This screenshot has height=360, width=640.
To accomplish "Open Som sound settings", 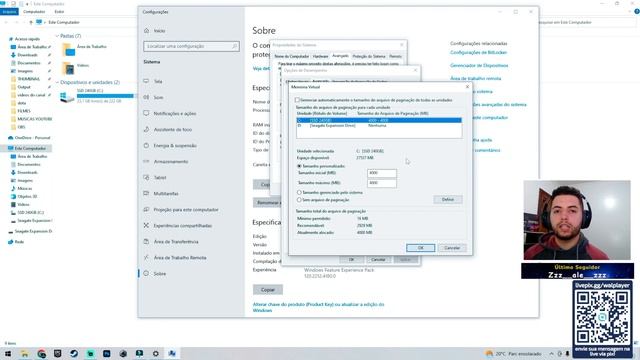I will (158, 97).
